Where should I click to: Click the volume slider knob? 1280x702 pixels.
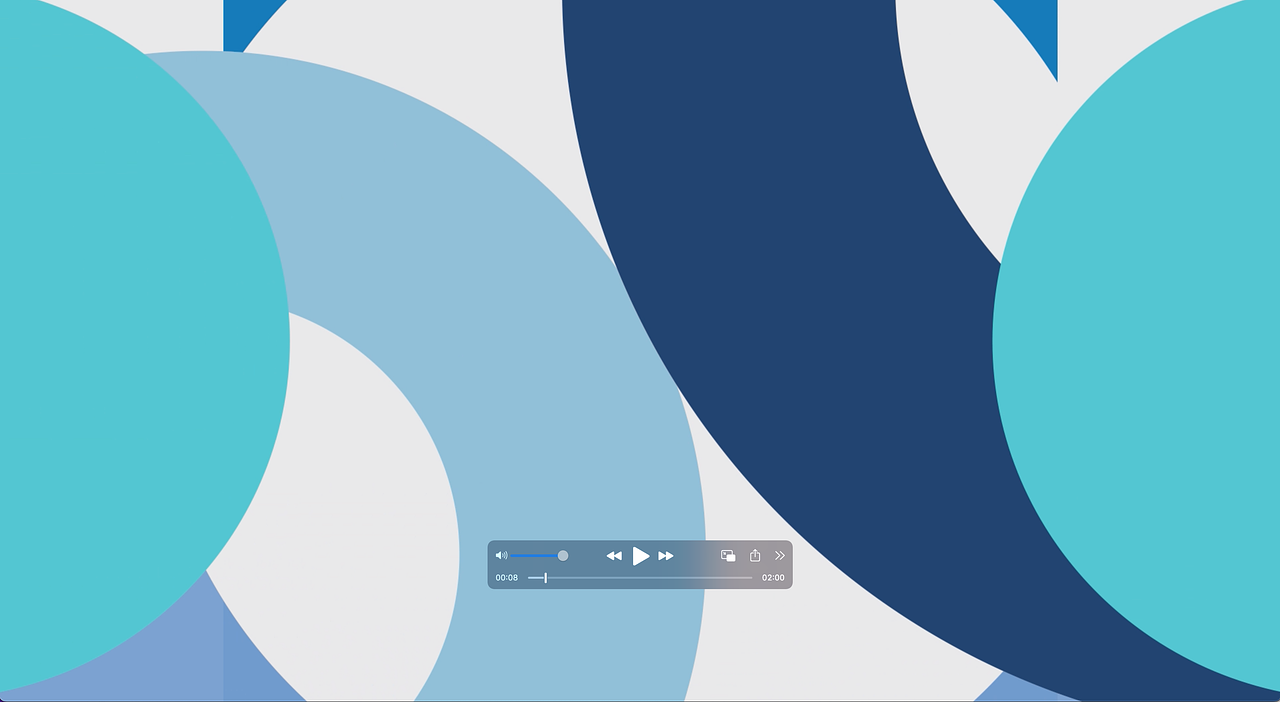(x=563, y=556)
